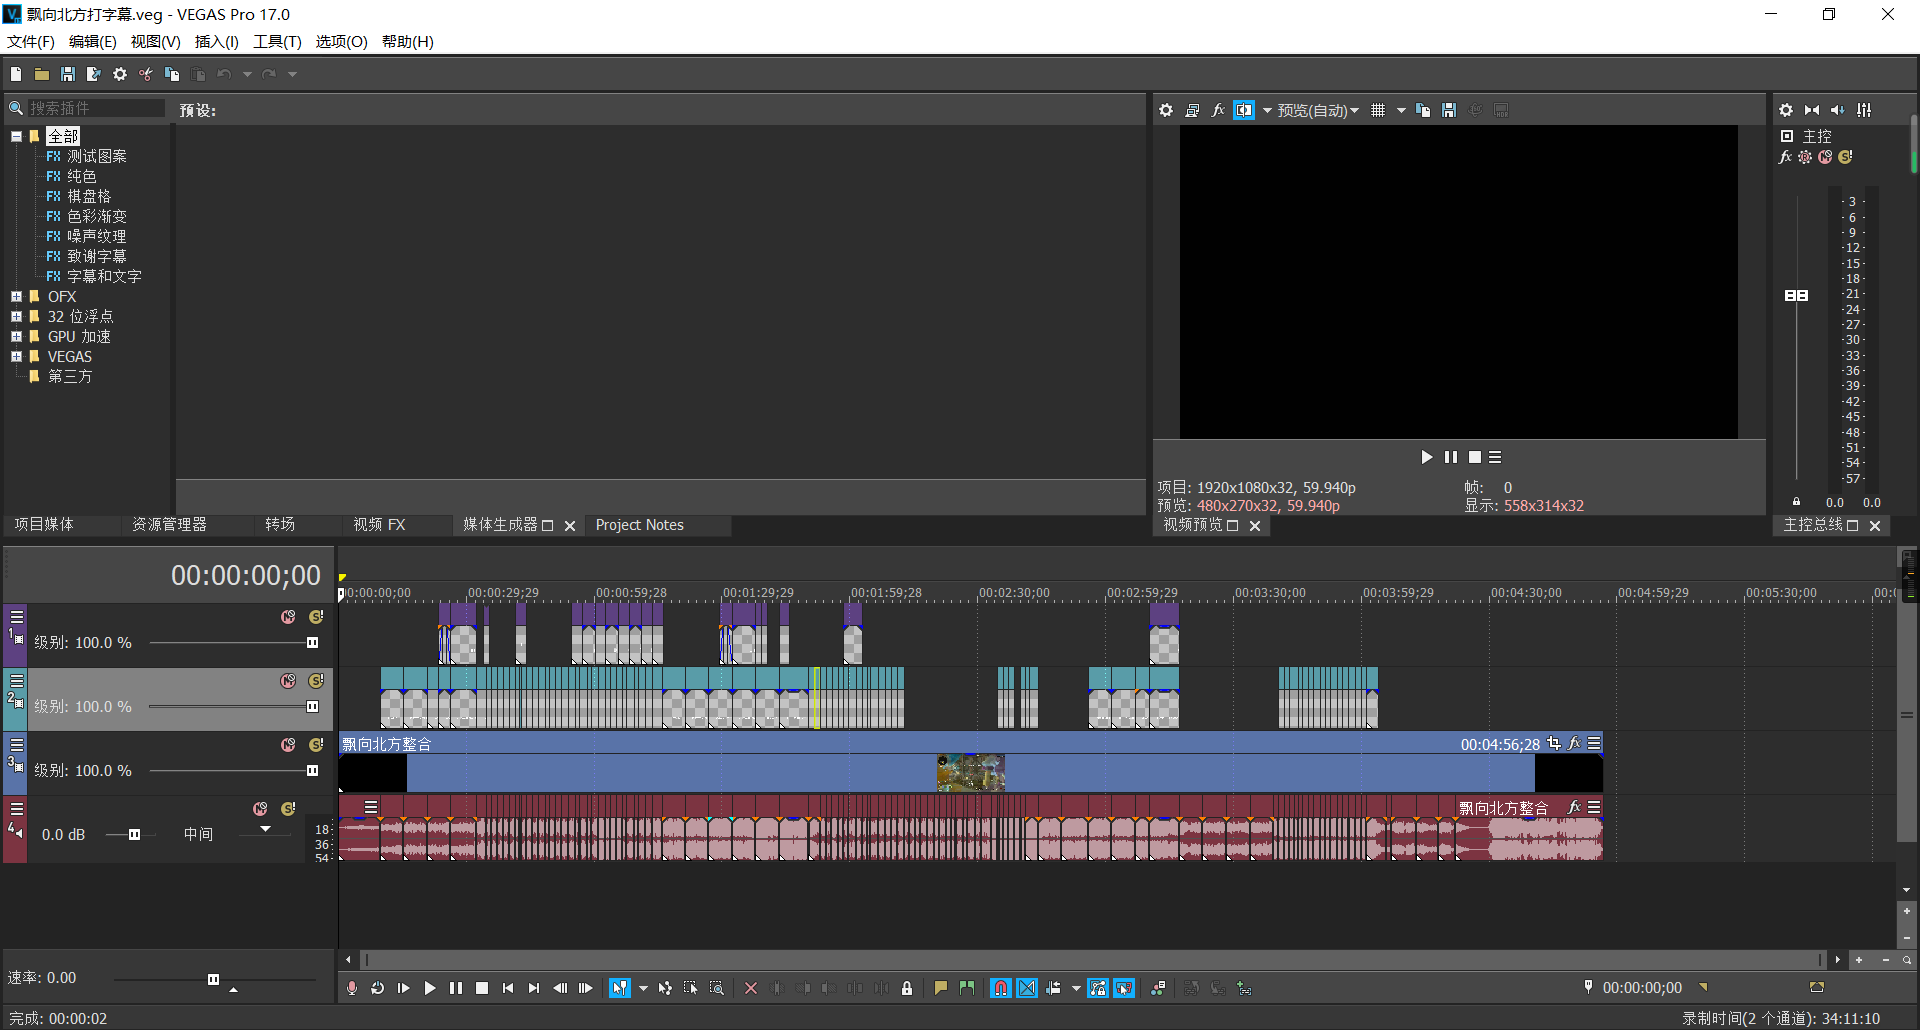This screenshot has width=1920, height=1030.
Task: Select the Normal edit tool
Action: 620,988
